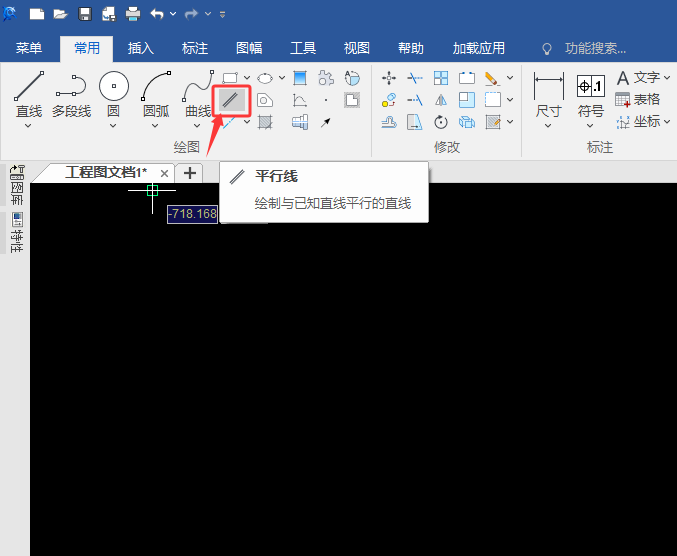Expand the dropdown under 圆
The image size is (677, 556).
click(113, 126)
